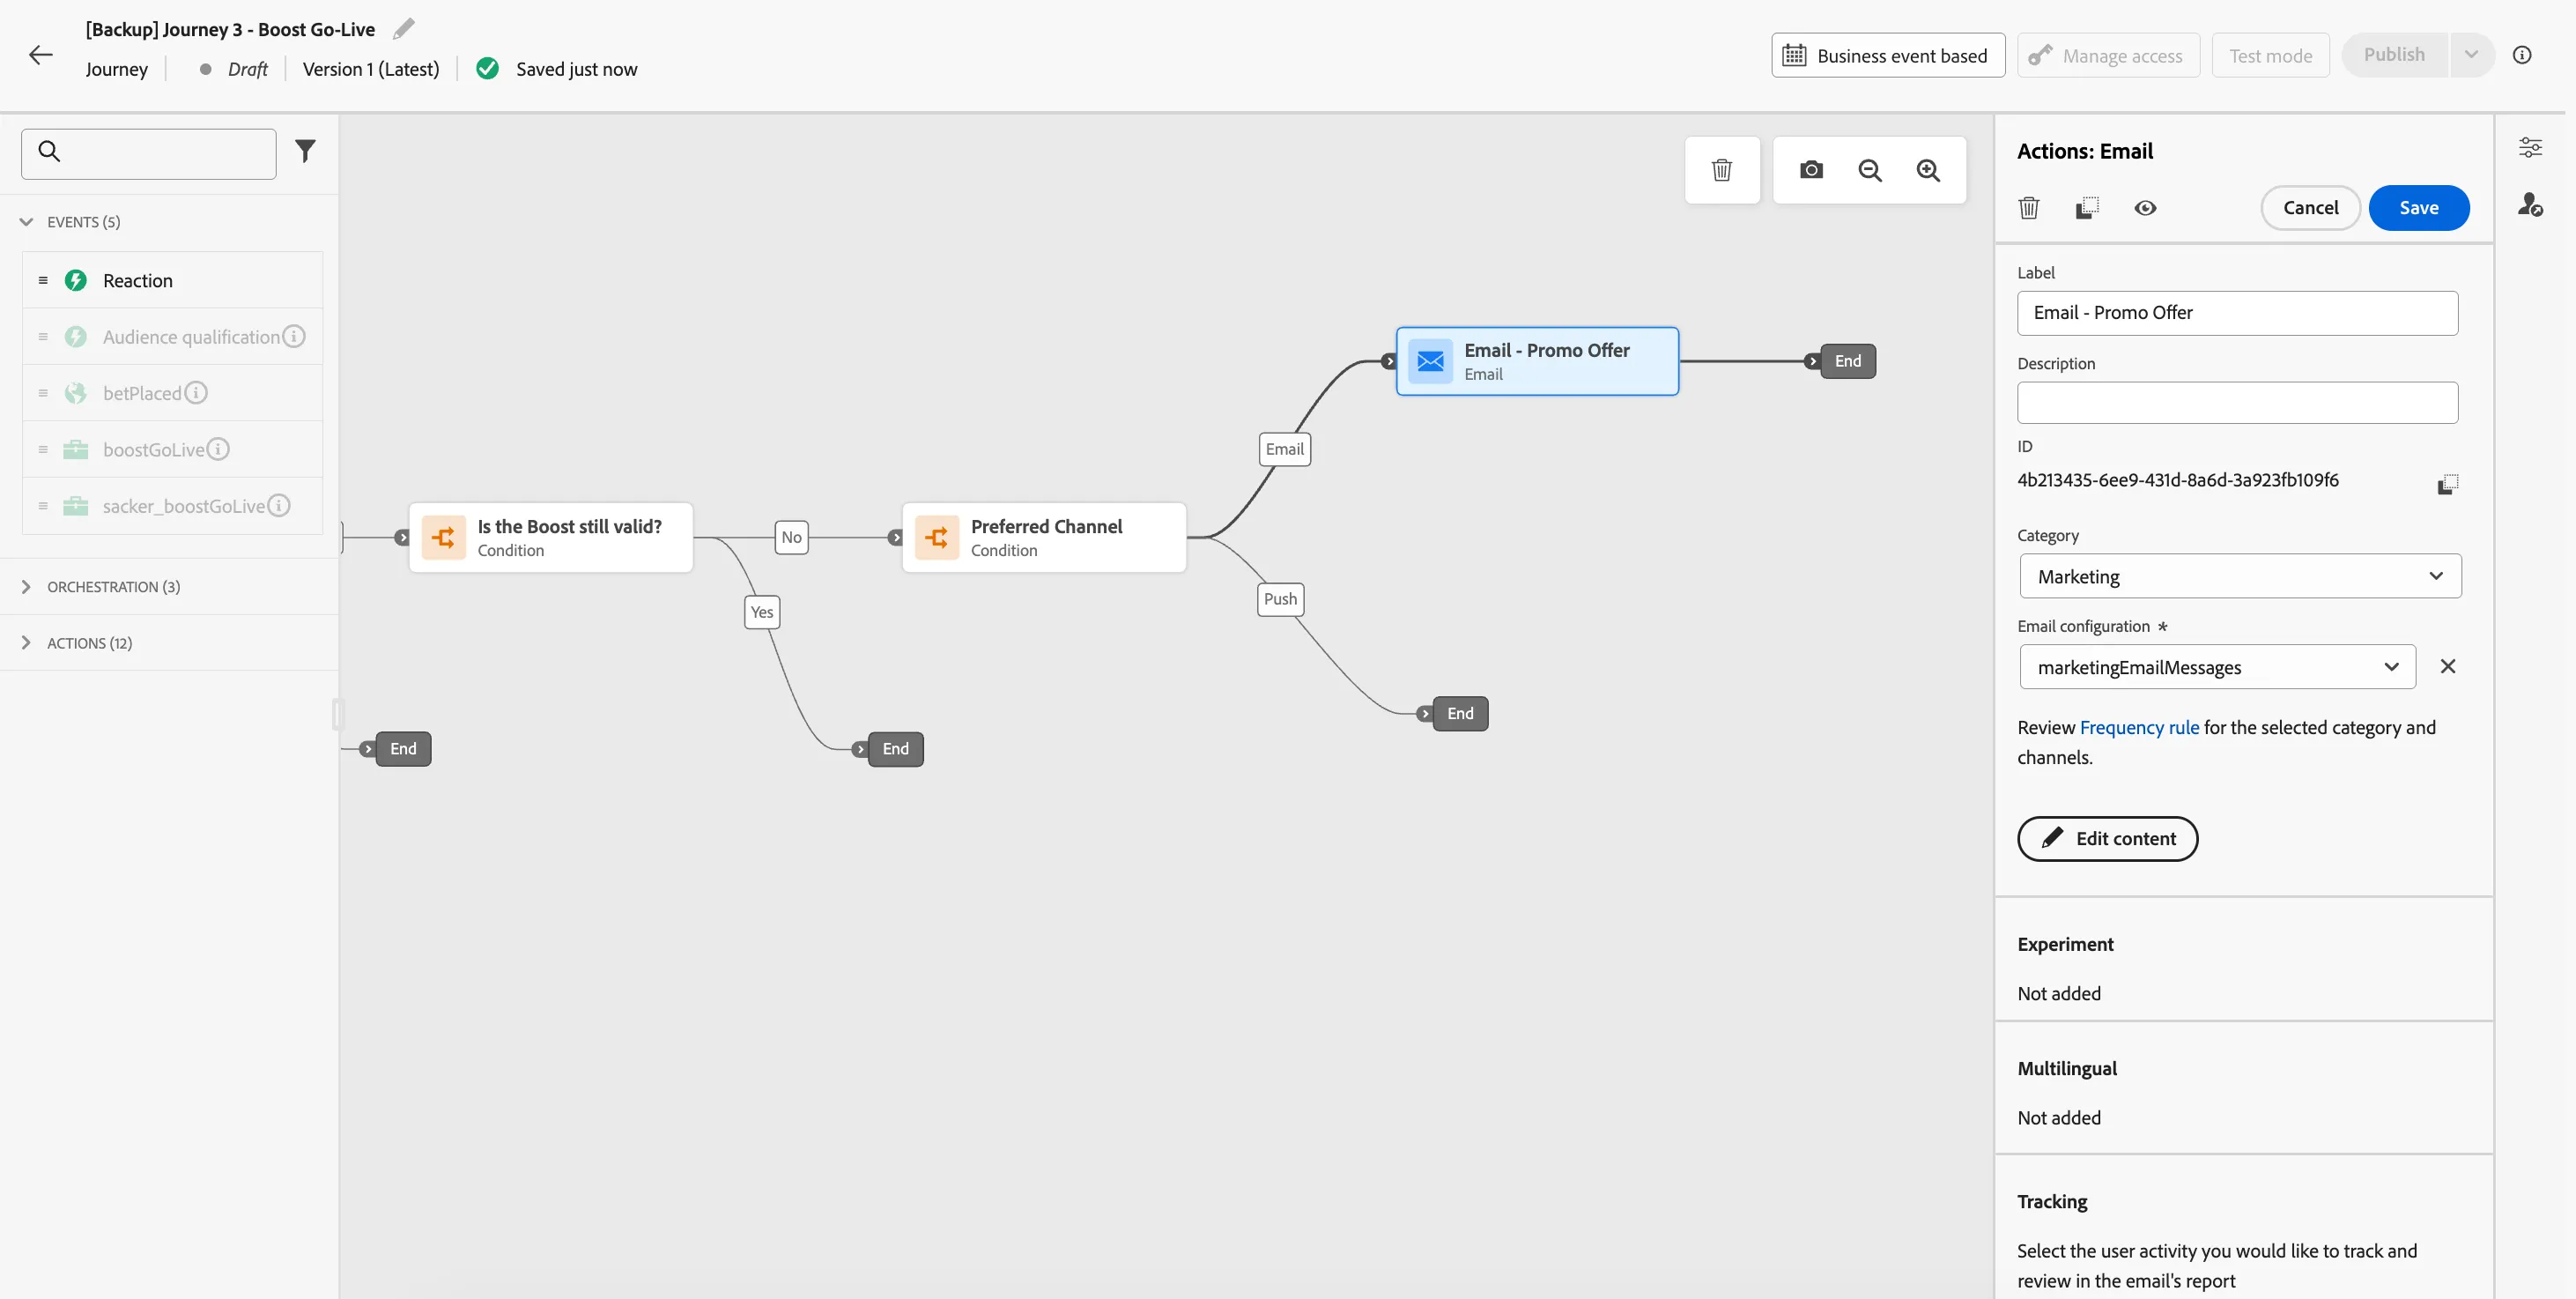Zoom in on the journey canvas
Image resolution: width=2576 pixels, height=1299 pixels.
tap(1928, 170)
